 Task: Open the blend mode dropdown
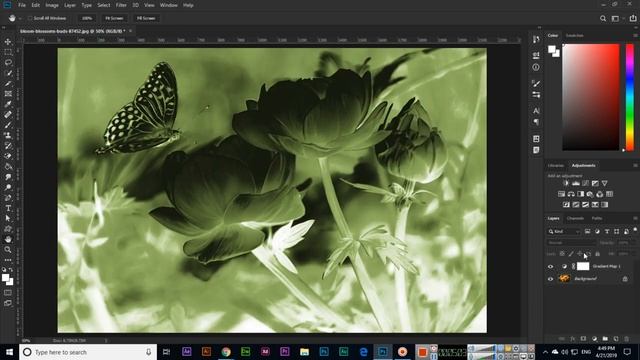point(571,242)
